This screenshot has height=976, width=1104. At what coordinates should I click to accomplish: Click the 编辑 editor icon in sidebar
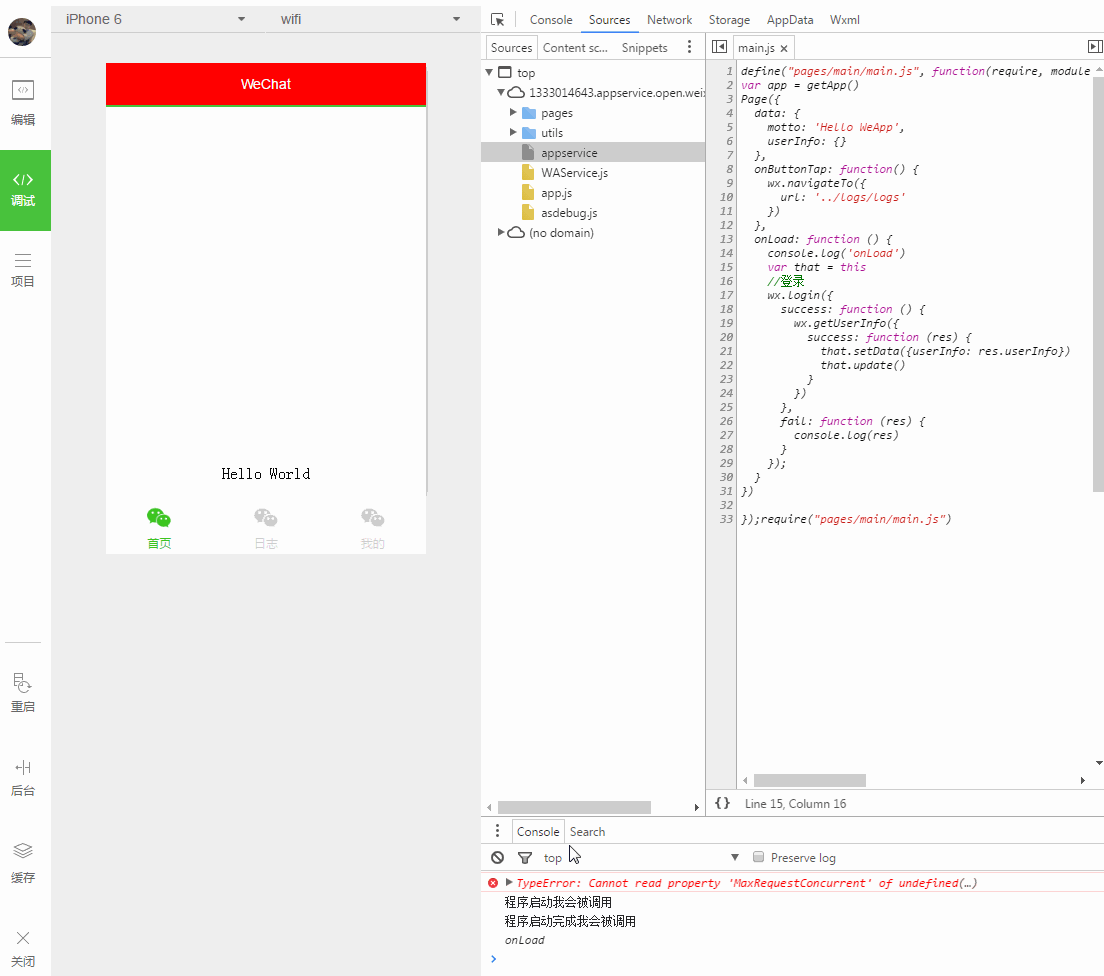(x=23, y=91)
